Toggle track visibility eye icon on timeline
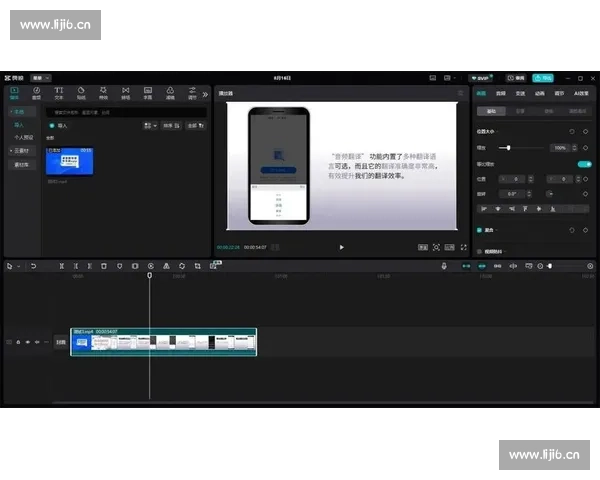 28,342
